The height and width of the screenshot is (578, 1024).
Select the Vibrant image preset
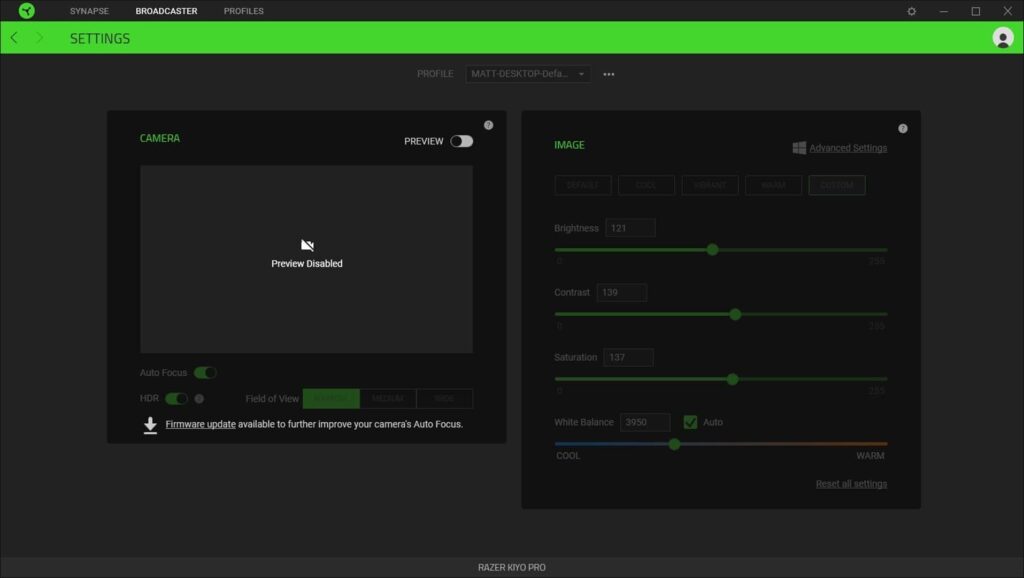tap(710, 185)
